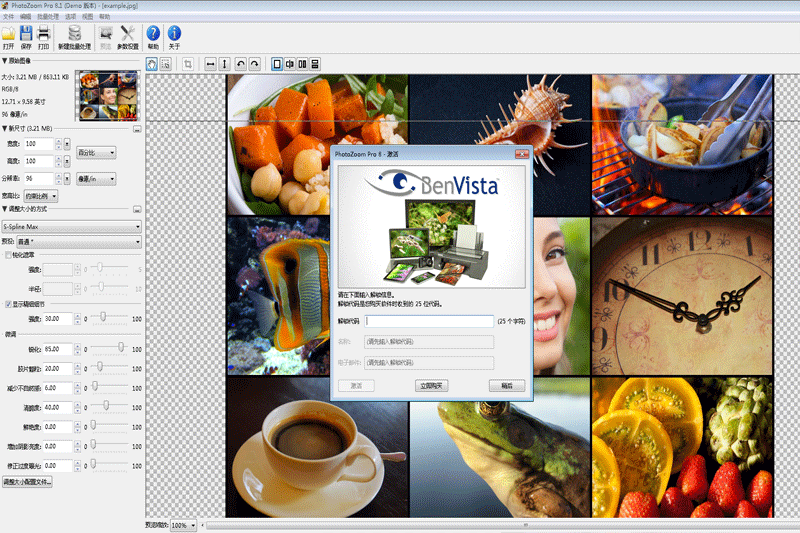Open the 选项 menu
The width and height of the screenshot is (800, 533).
point(70,17)
